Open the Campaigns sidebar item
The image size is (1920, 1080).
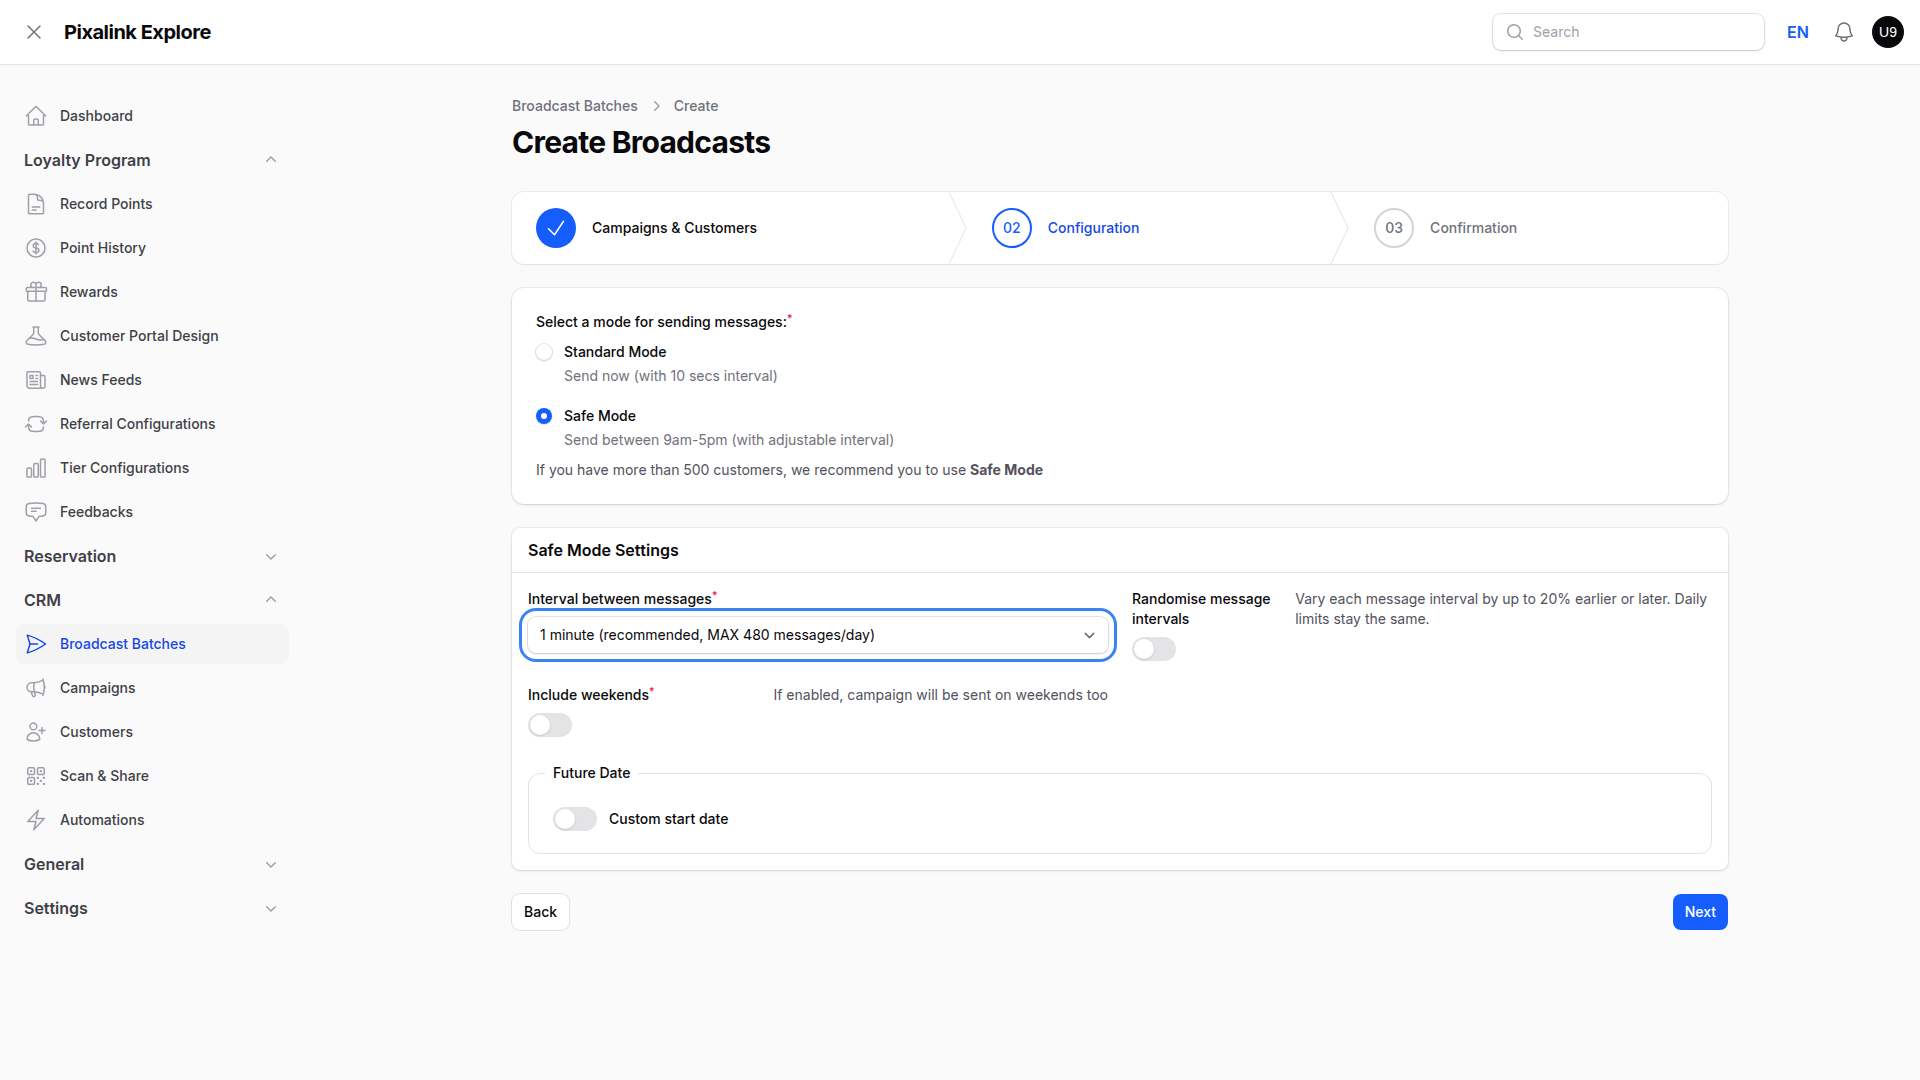(x=152, y=688)
